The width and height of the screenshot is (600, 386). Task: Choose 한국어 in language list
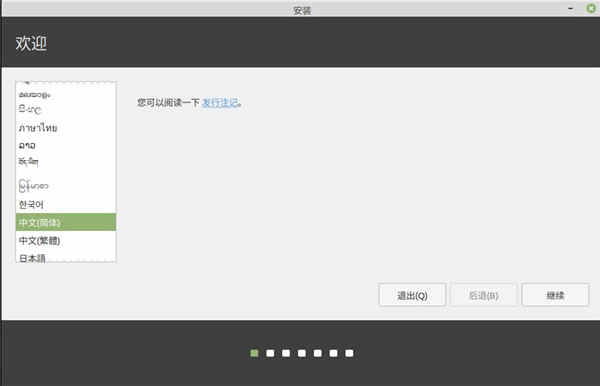[x=65, y=204]
